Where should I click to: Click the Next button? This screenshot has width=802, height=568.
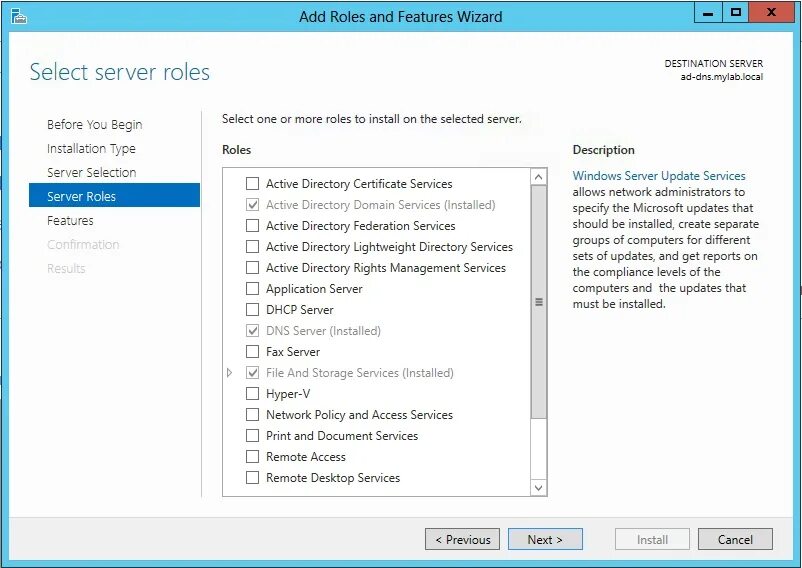544,539
